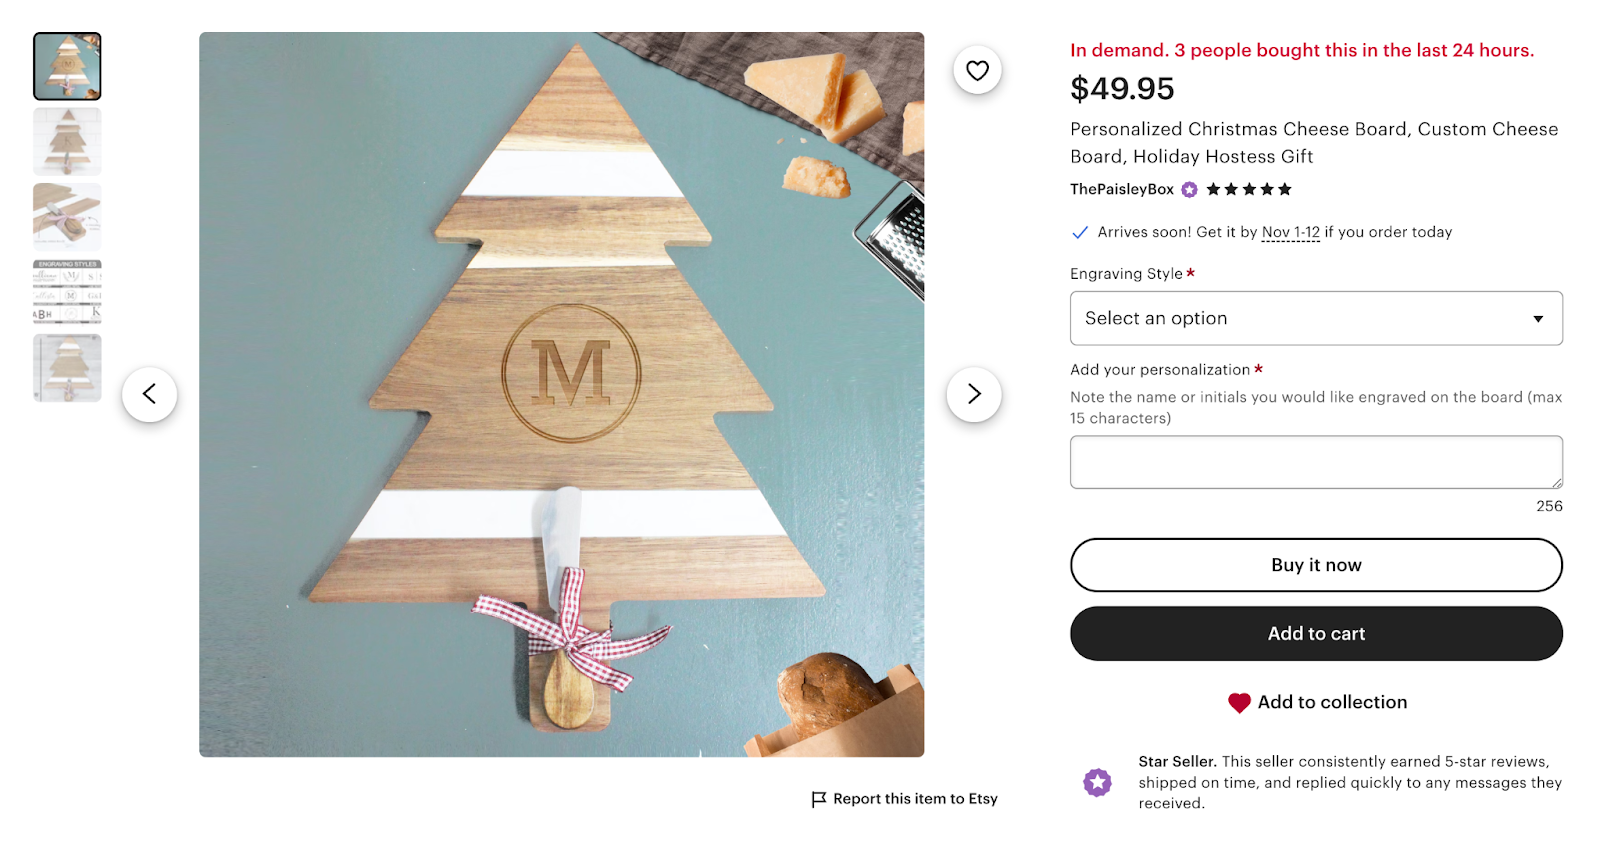
Task: Click the five-star rating stars
Action: [1248, 189]
